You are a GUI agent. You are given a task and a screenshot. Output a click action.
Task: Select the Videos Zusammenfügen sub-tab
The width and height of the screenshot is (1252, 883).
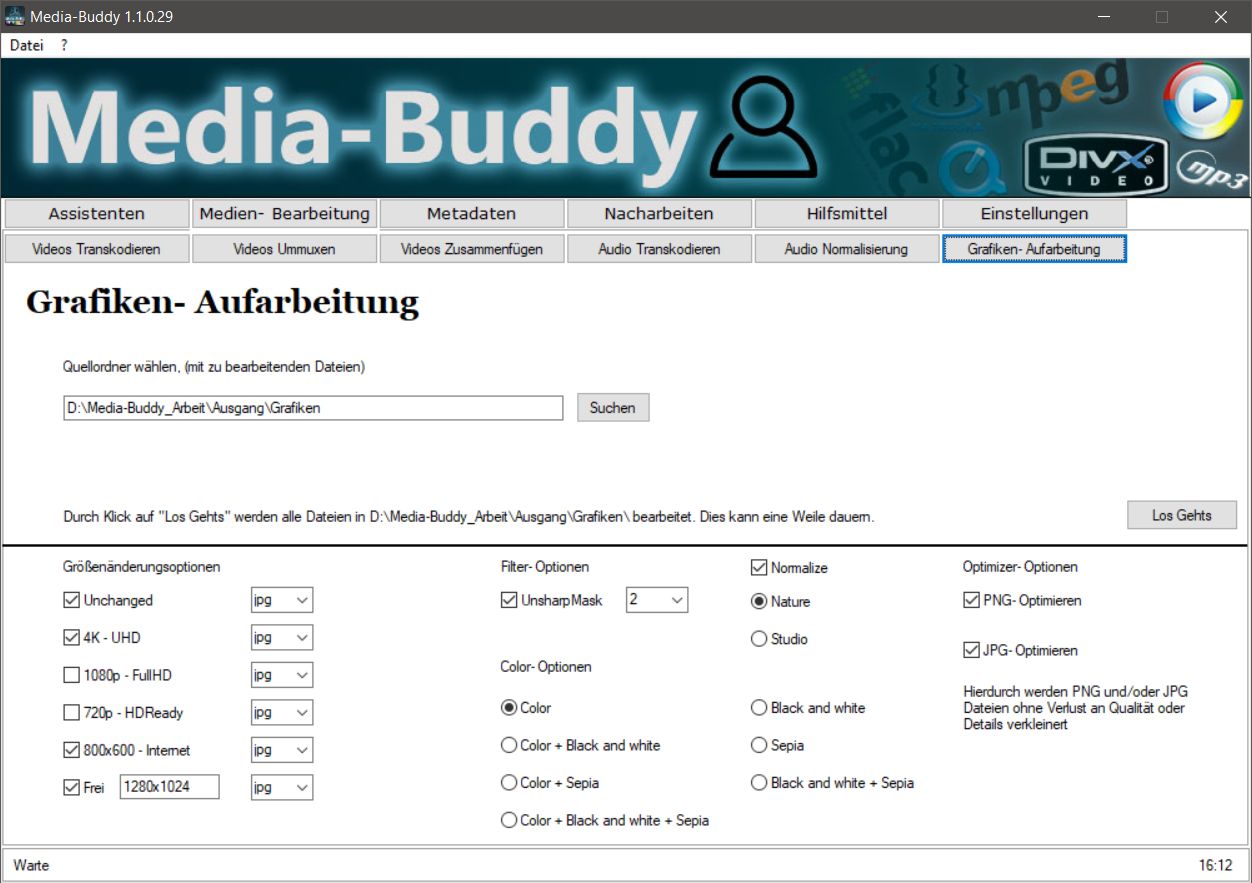[x=472, y=249]
